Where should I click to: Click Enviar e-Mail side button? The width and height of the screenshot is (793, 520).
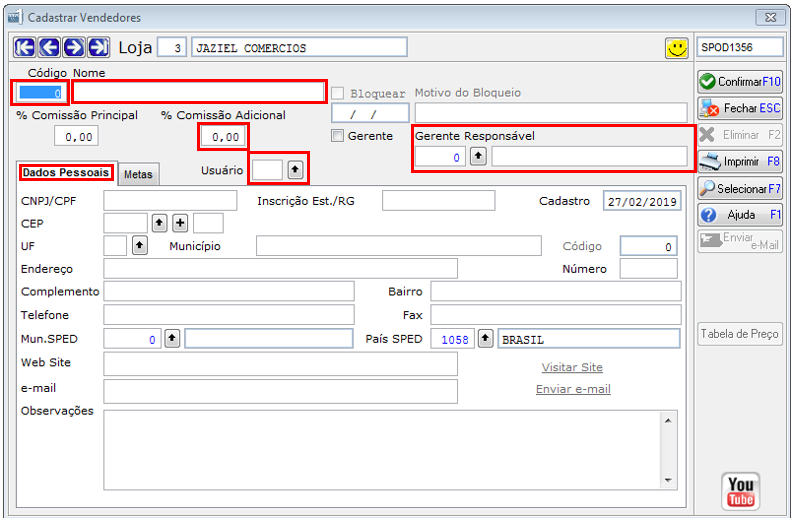(740, 241)
